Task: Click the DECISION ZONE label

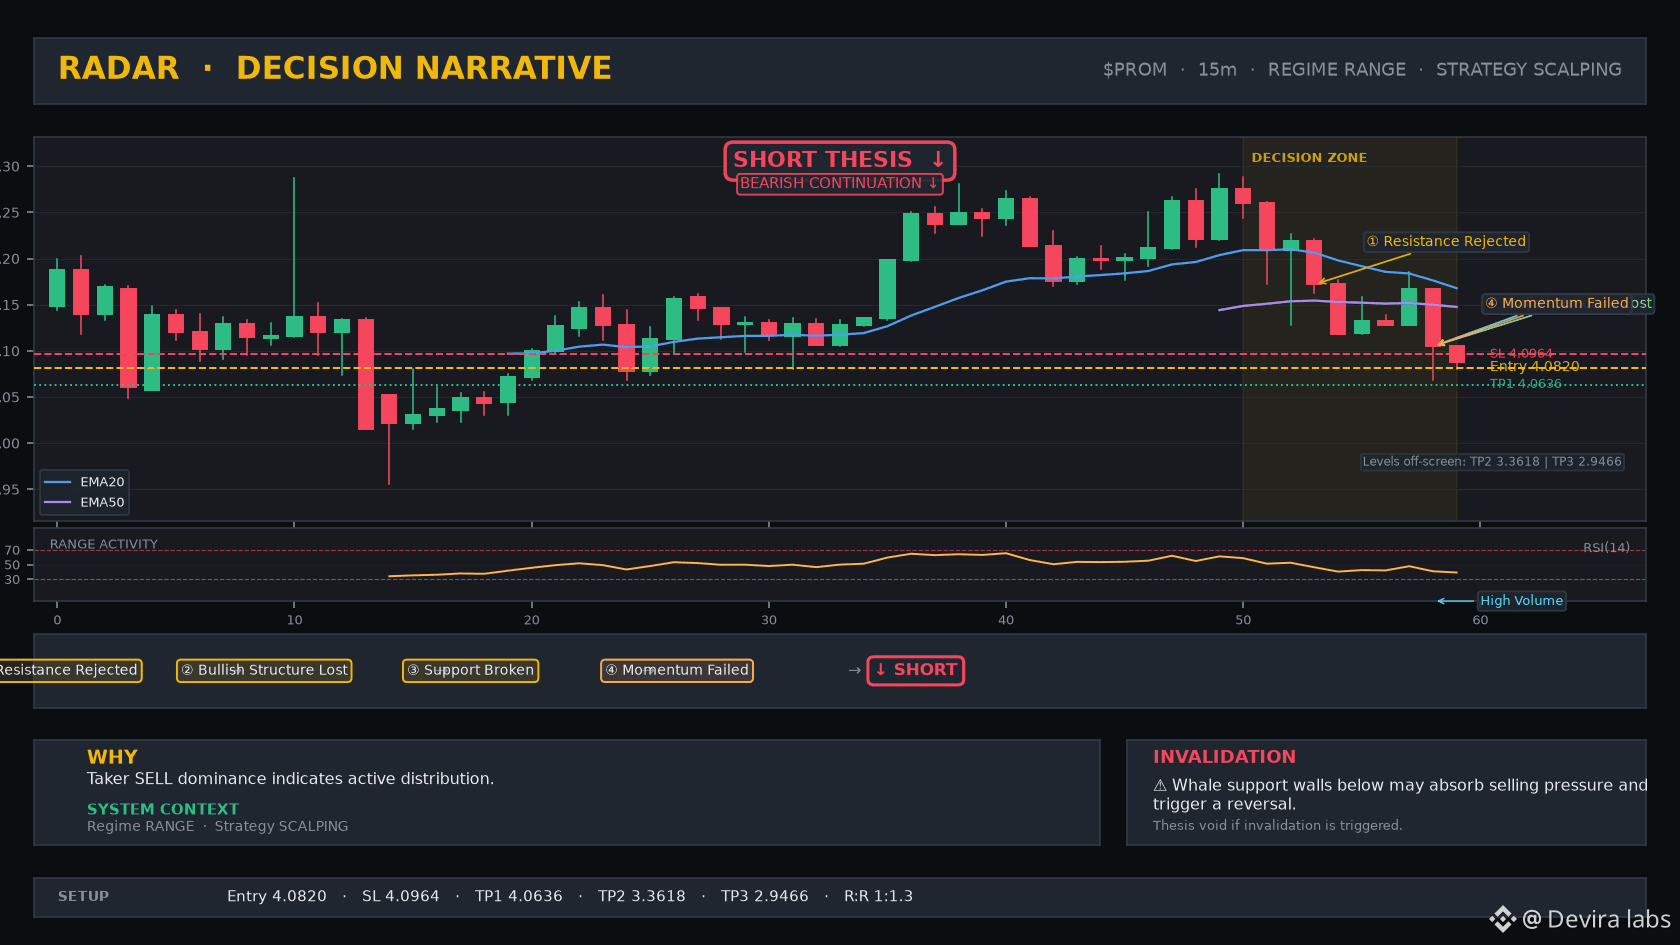Action: pyautogui.click(x=1309, y=157)
